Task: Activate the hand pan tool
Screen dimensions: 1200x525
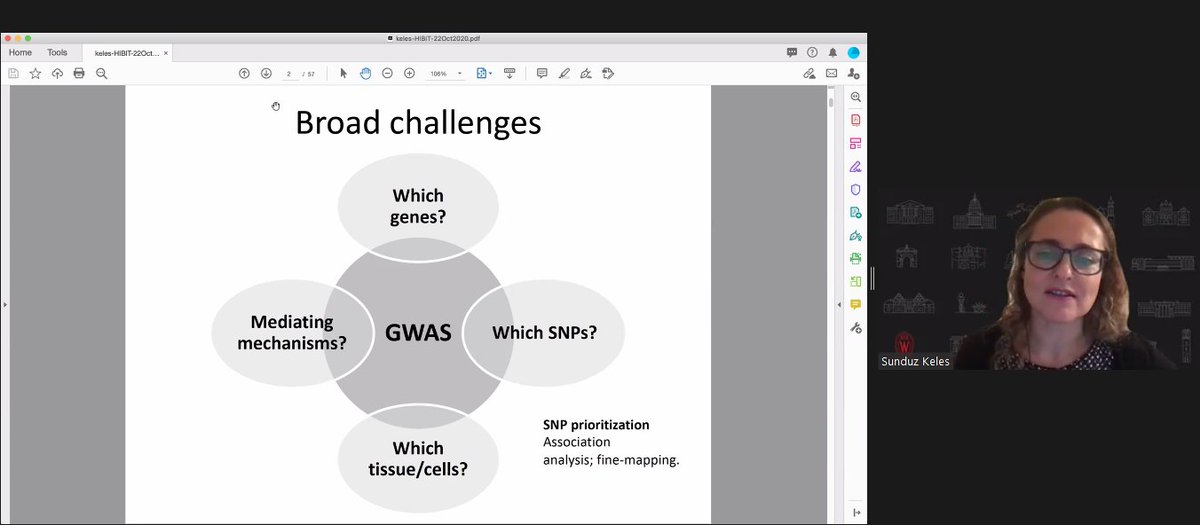Action: click(365, 73)
